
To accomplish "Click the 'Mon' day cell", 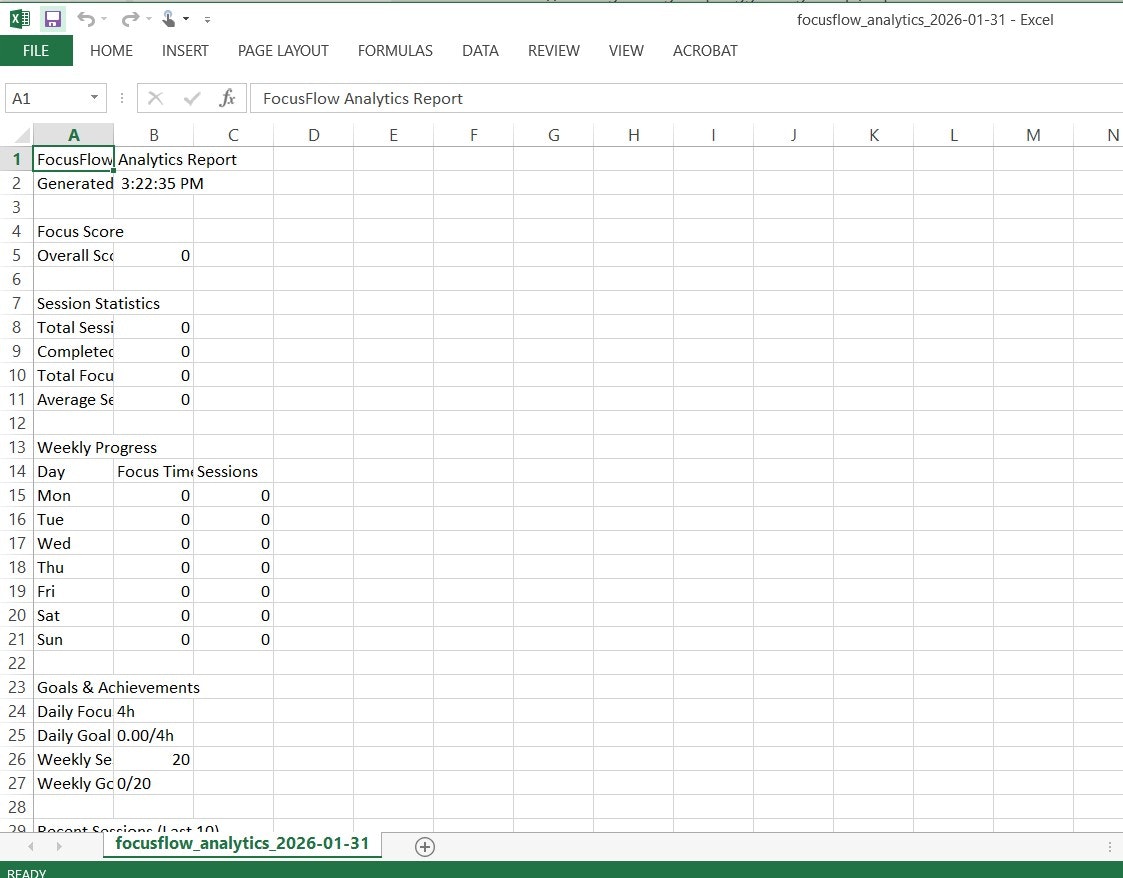I will [x=73, y=496].
